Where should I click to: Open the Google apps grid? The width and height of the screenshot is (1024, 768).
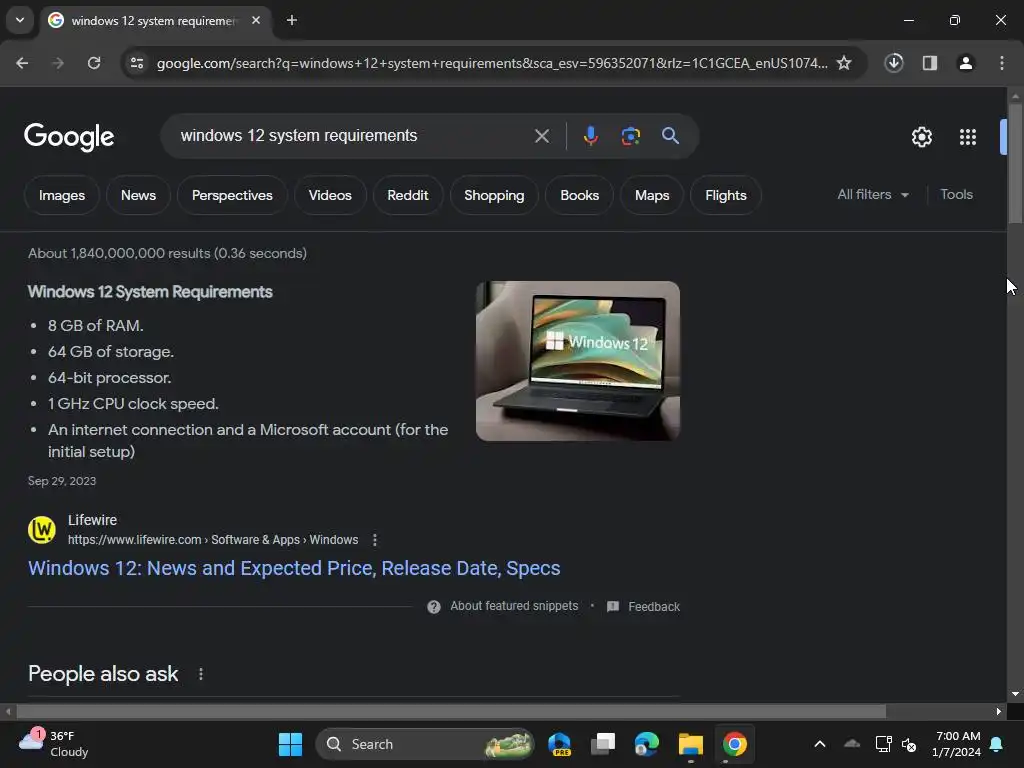click(967, 137)
